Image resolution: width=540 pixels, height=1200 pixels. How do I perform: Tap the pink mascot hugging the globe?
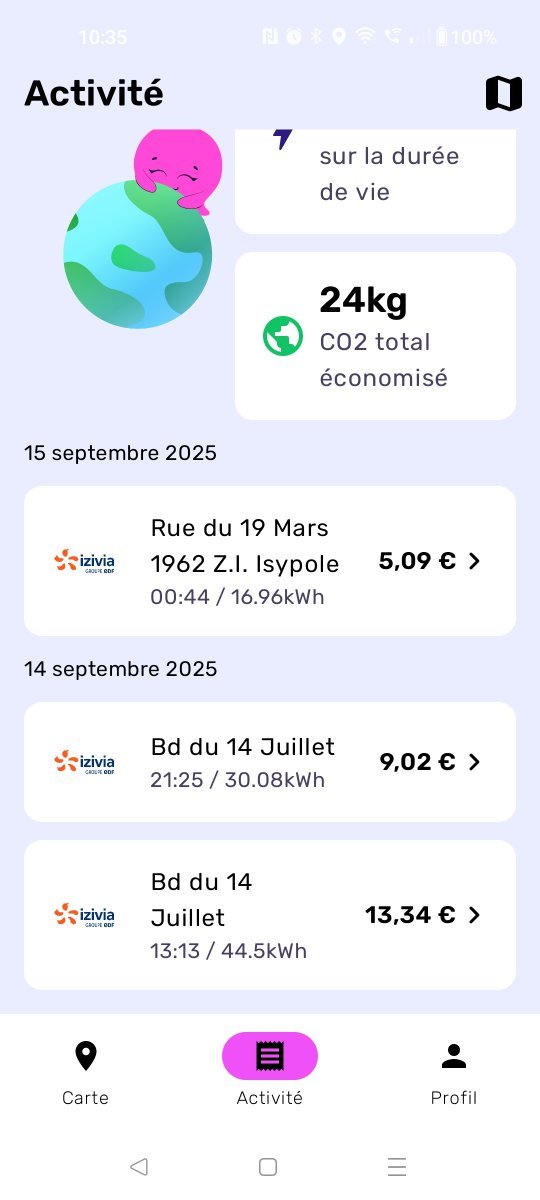[x=179, y=167]
